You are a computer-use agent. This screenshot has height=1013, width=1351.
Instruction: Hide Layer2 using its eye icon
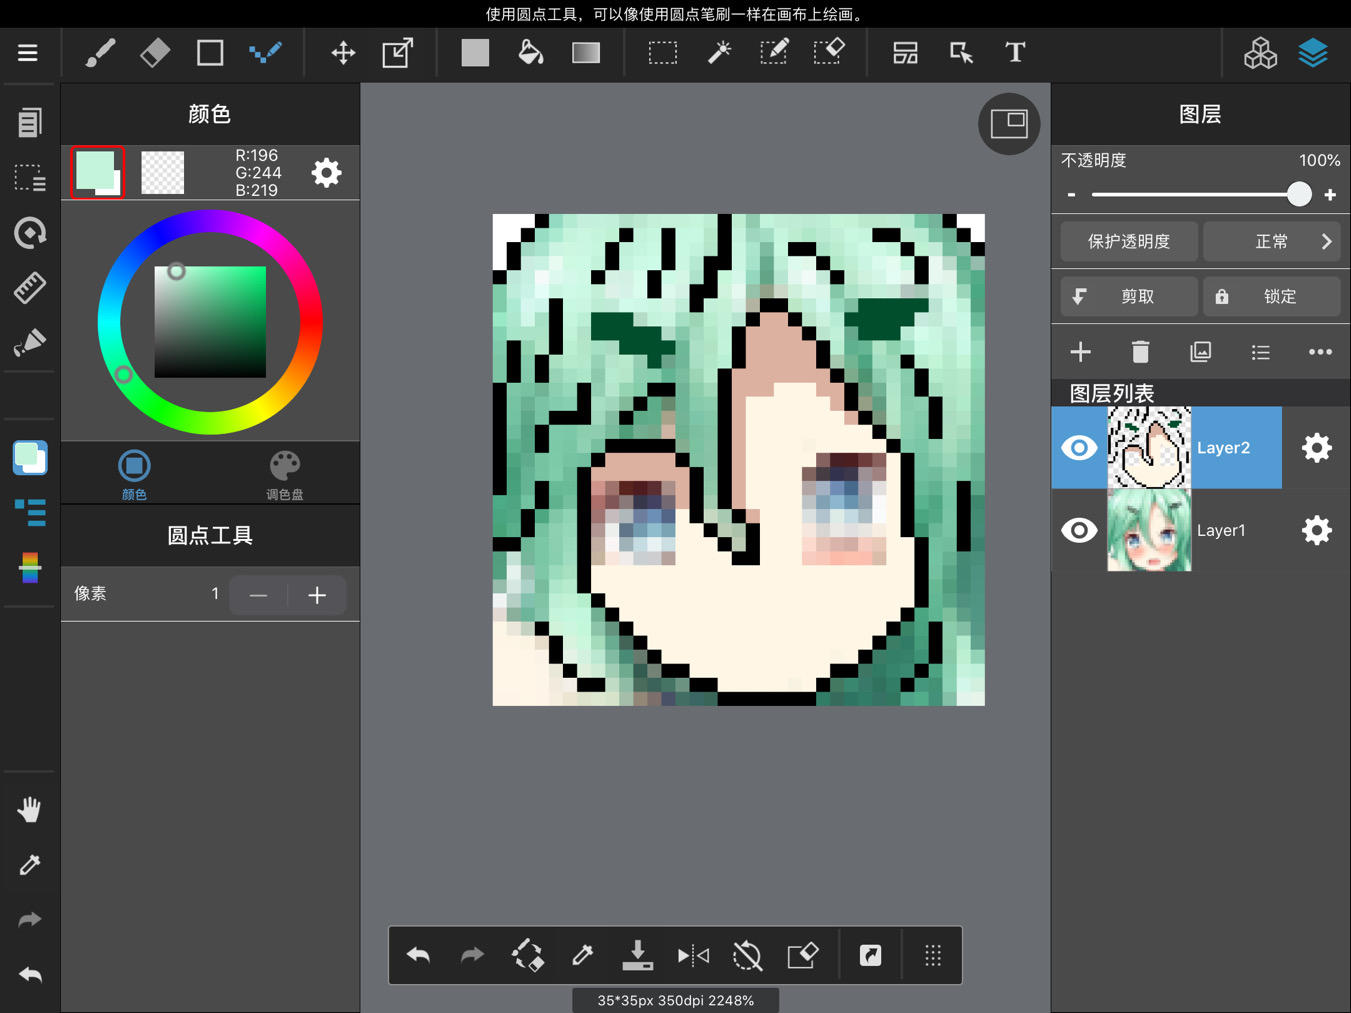[1079, 448]
